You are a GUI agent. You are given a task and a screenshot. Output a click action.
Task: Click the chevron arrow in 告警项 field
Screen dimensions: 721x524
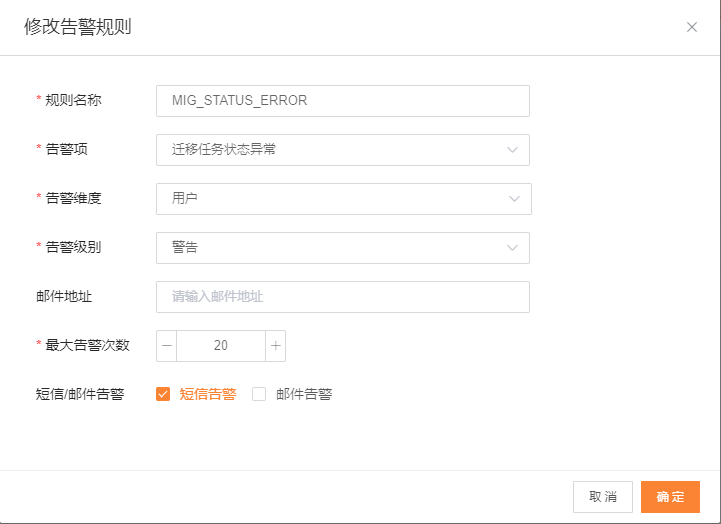click(513, 150)
